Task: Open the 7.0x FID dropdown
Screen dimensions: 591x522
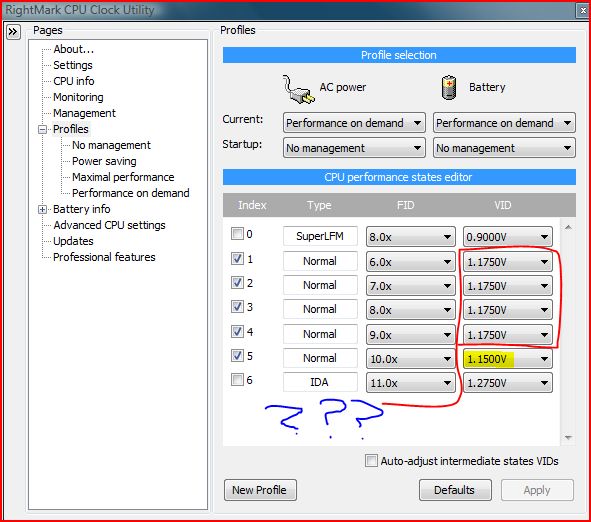Action: point(410,286)
